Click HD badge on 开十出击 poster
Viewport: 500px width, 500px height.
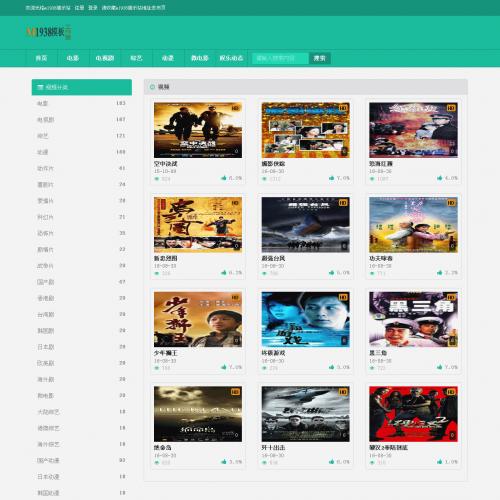[x=343, y=392]
